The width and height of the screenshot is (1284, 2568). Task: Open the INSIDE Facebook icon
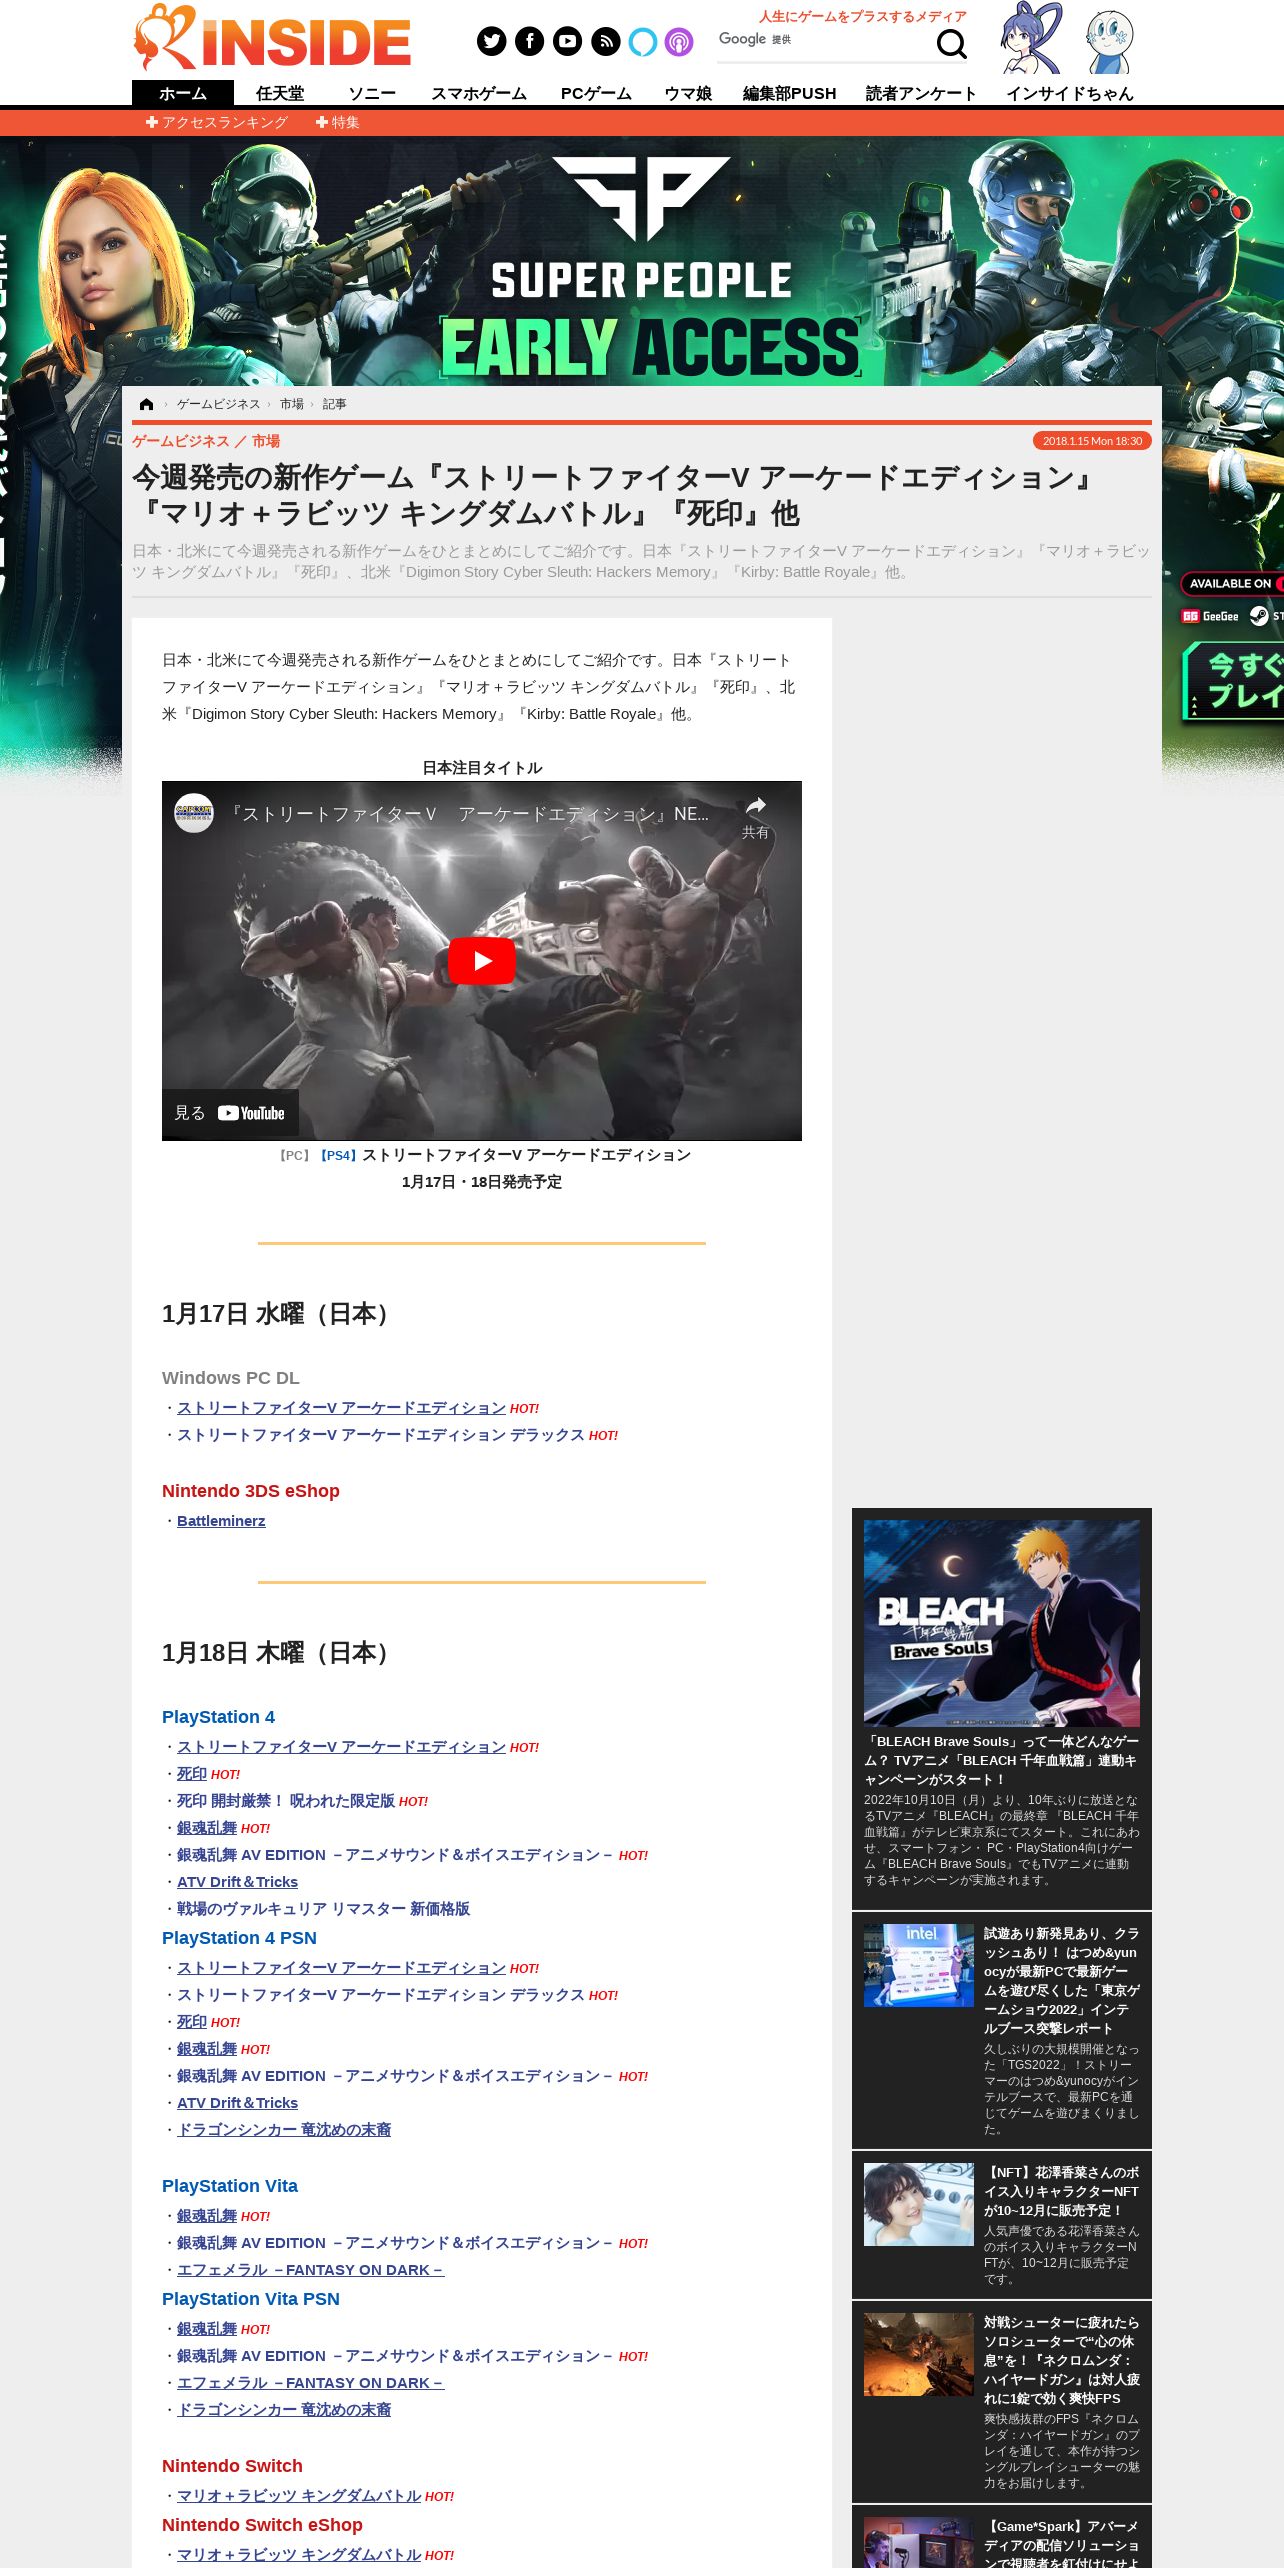[x=529, y=41]
